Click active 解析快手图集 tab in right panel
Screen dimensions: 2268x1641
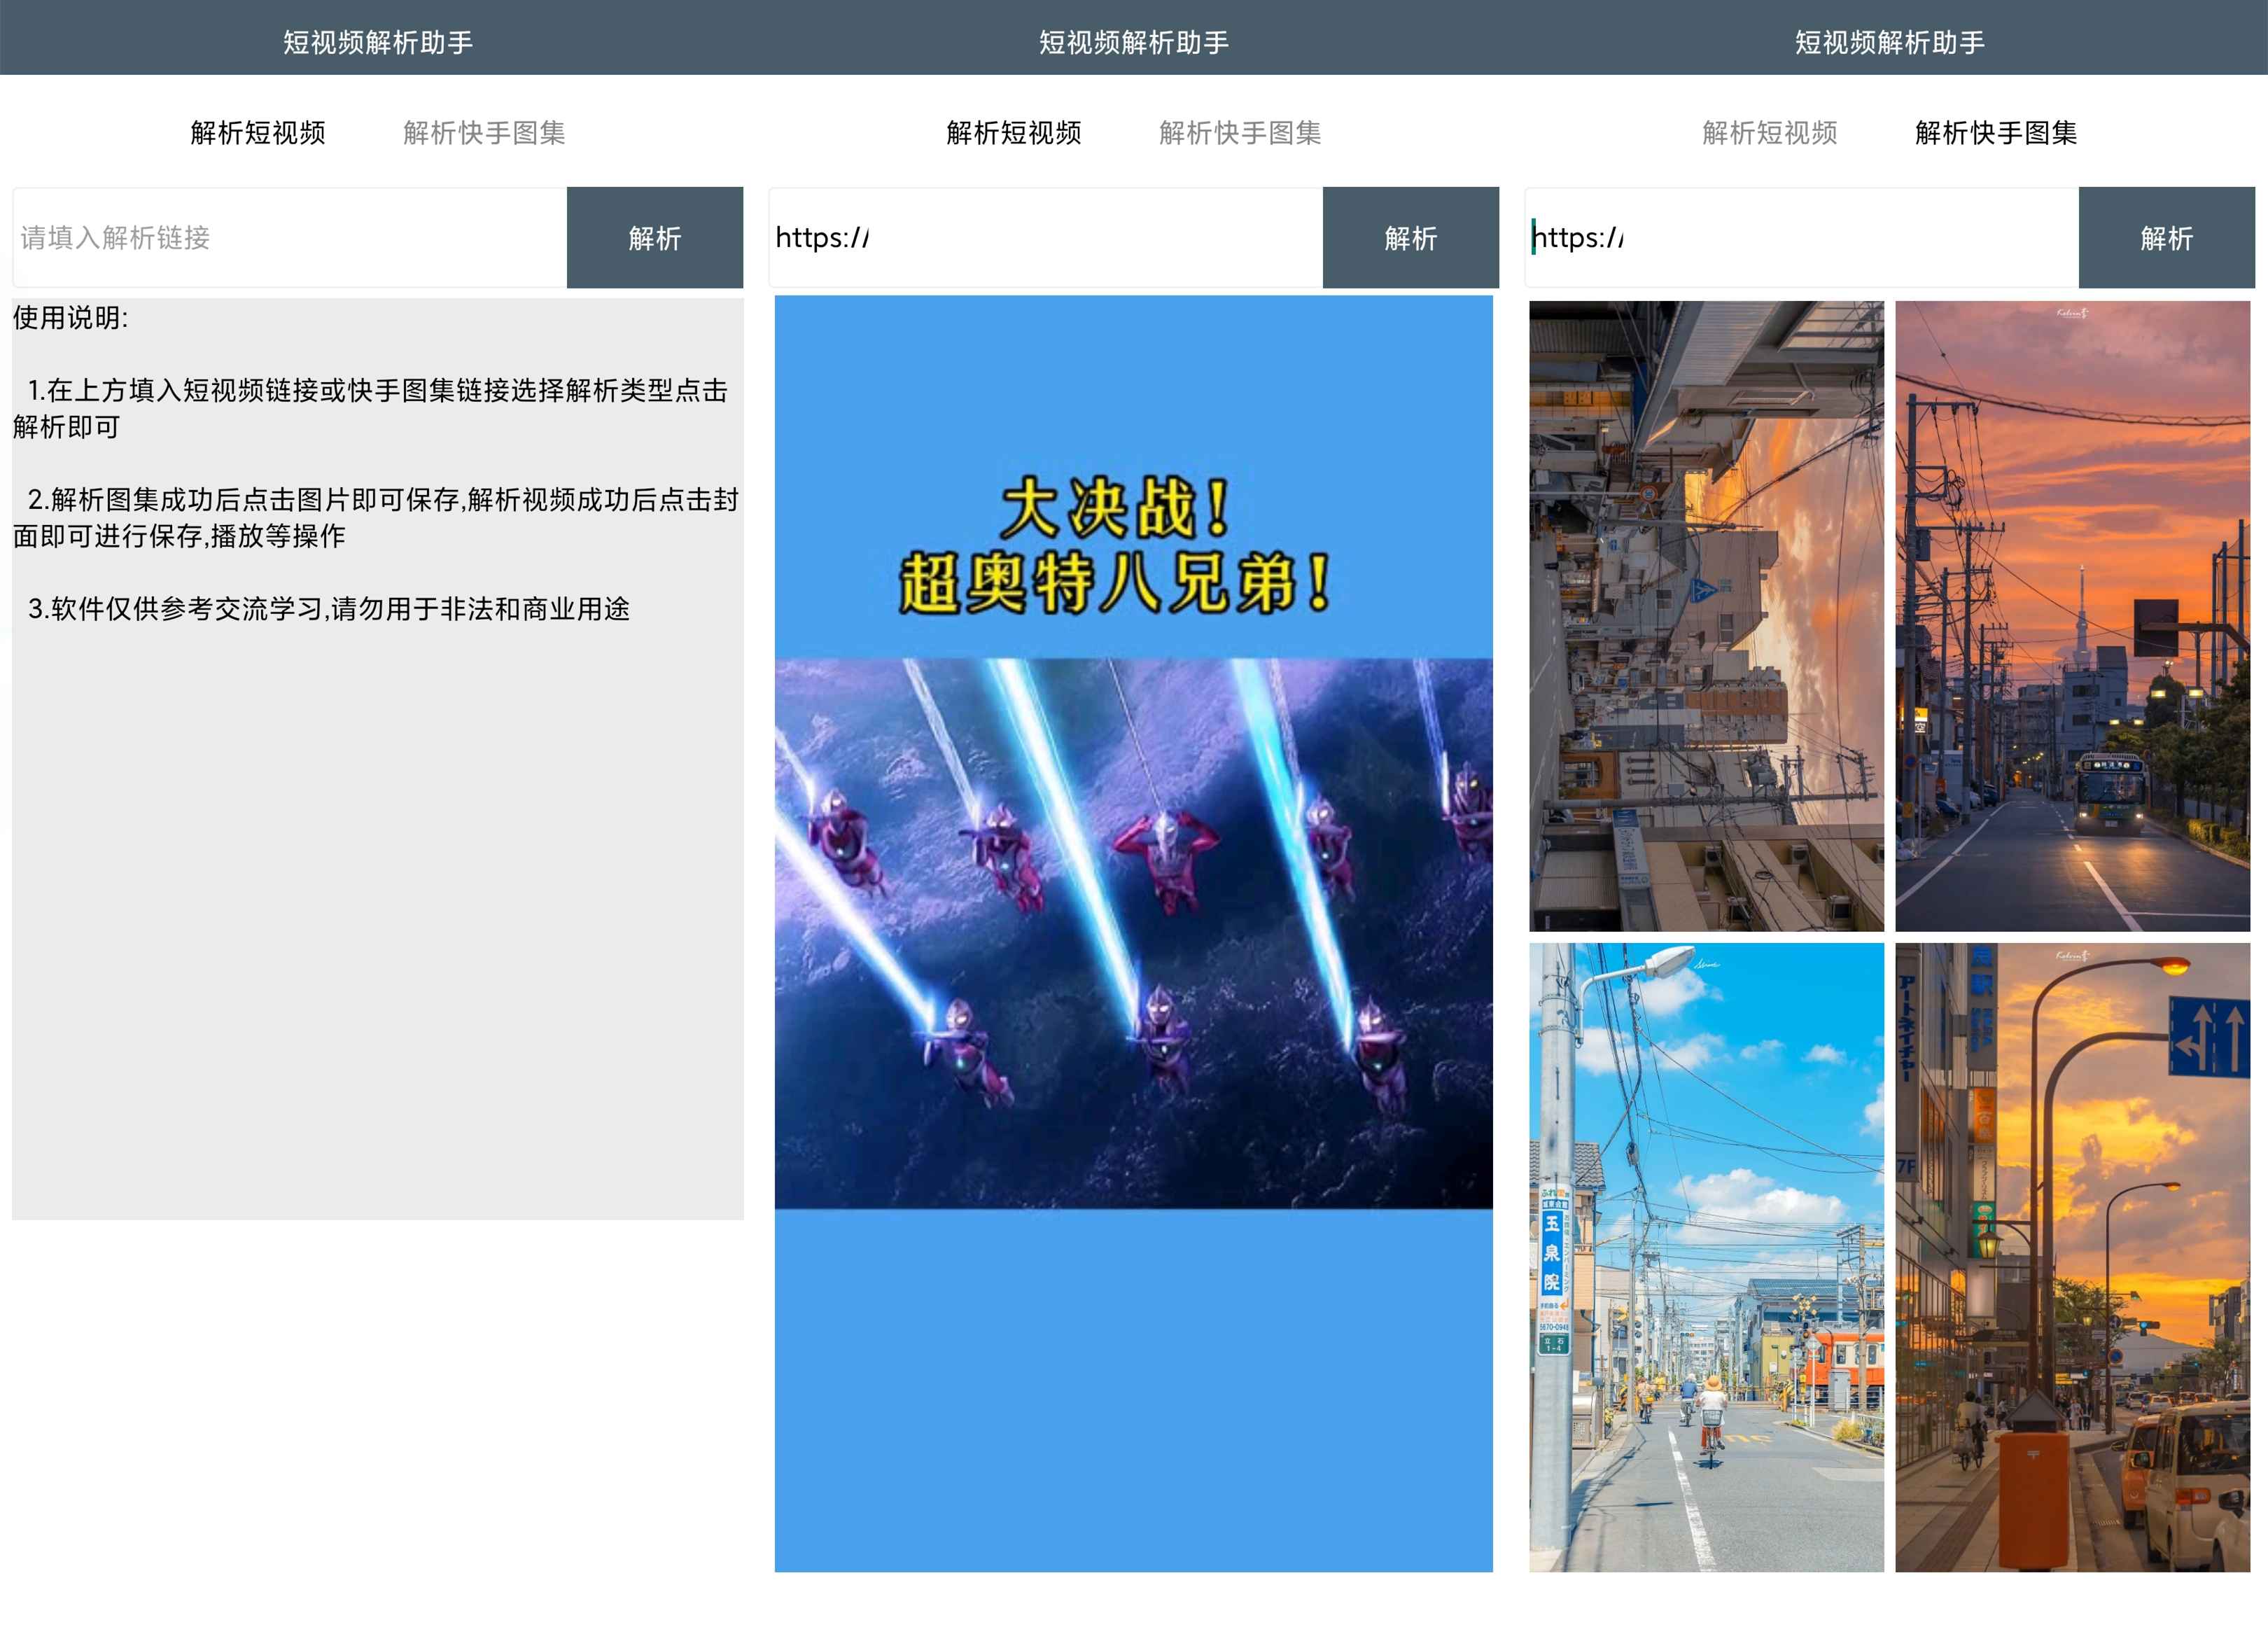point(1996,133)
